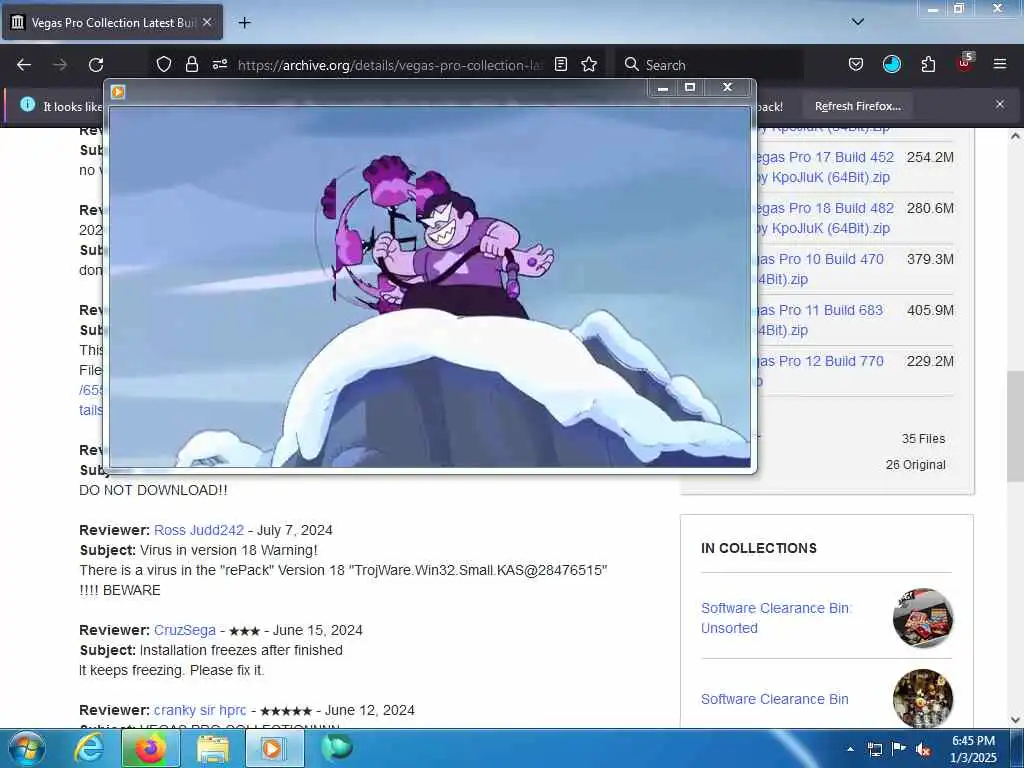Viewport: 1024px width, 768px height.
Task: Open a new tab with plus button
Action: click(x=244, y=23)
